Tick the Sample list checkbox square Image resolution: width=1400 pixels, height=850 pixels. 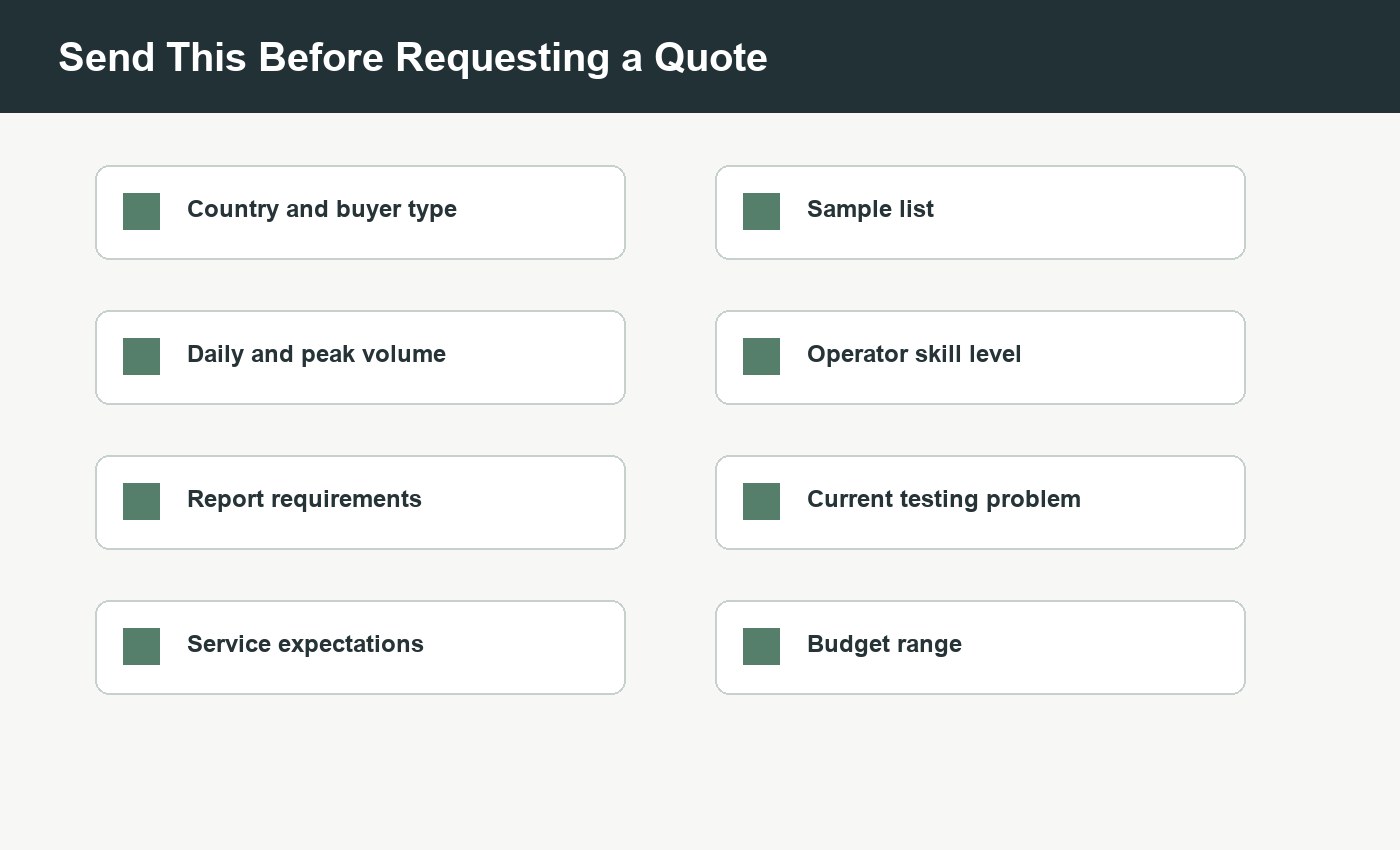[x=761, y=212]
